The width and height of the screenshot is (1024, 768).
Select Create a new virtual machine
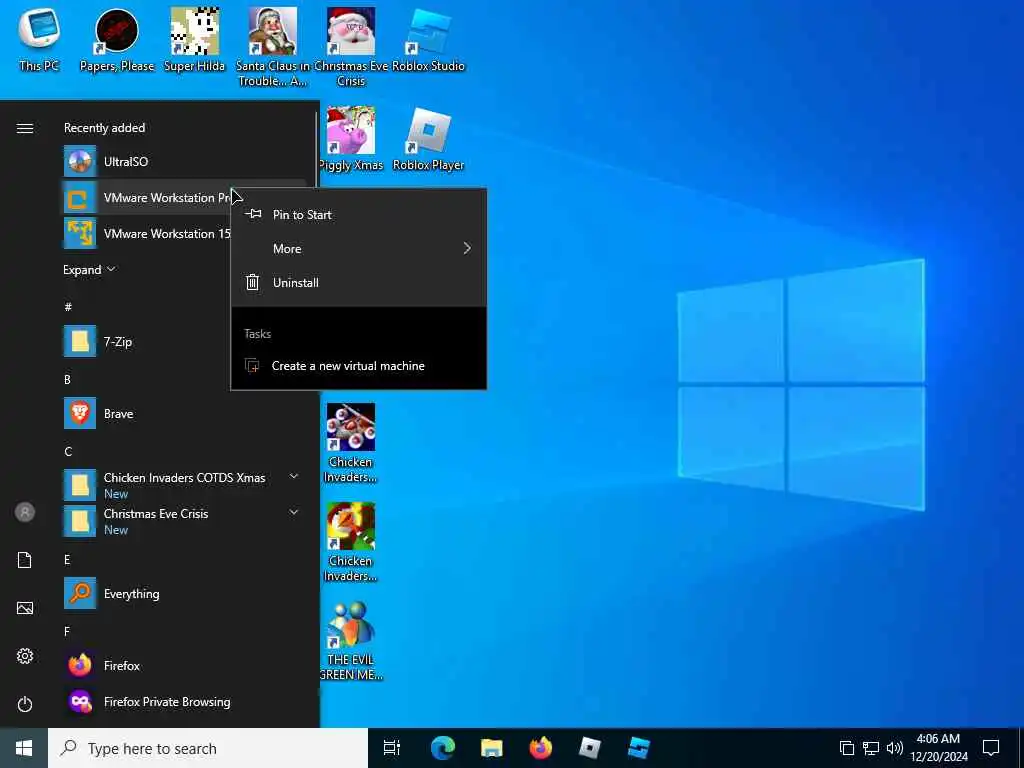pos(359,366)
